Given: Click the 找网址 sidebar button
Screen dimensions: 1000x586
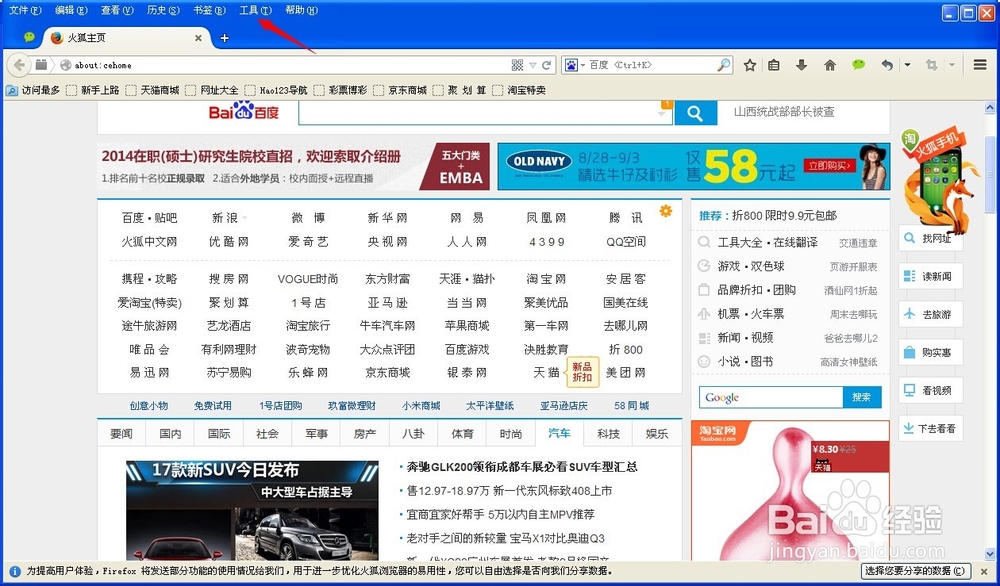Looking at the screenshot, I should tap(930, 238).
